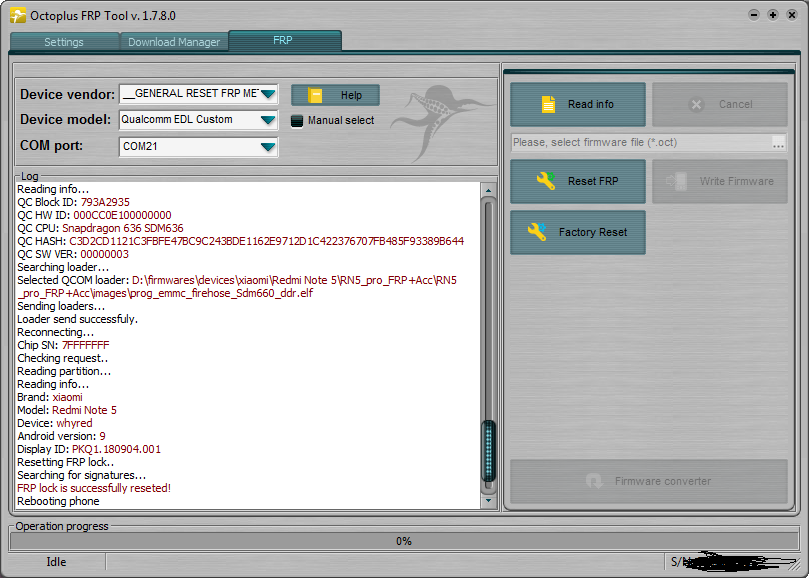The height and width of the screenshot is (578, 812).
Task: Click the 'Checking request..' log line
Action: coord(63,358)
